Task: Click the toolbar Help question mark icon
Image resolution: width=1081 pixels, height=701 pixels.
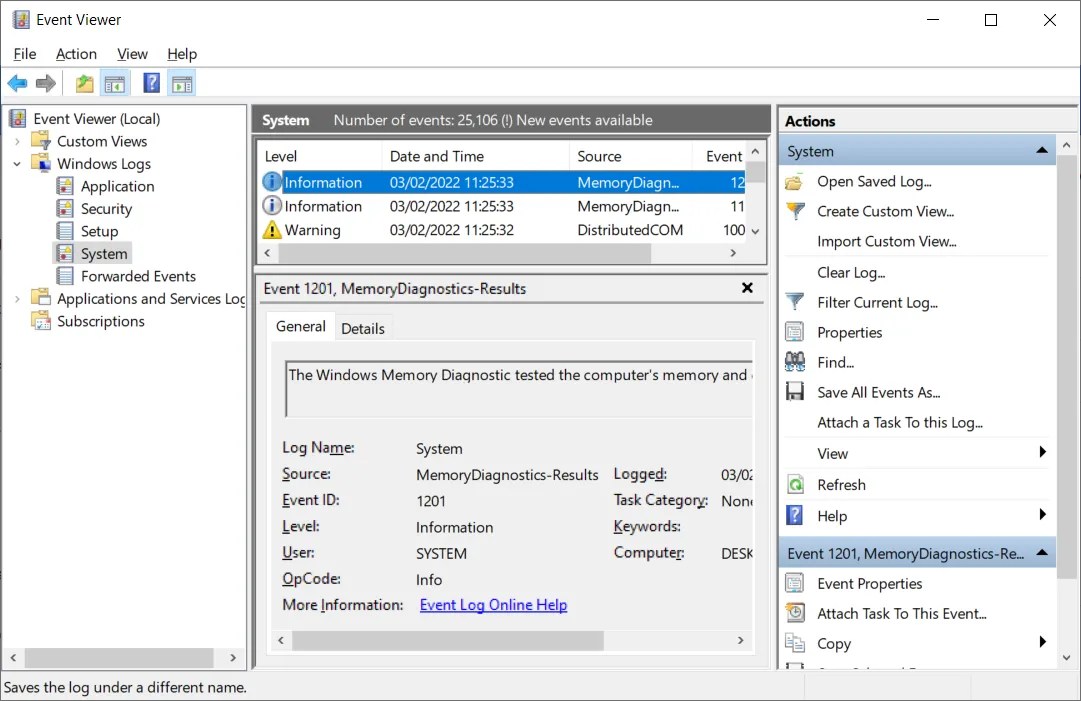Action: pos(151,83)
